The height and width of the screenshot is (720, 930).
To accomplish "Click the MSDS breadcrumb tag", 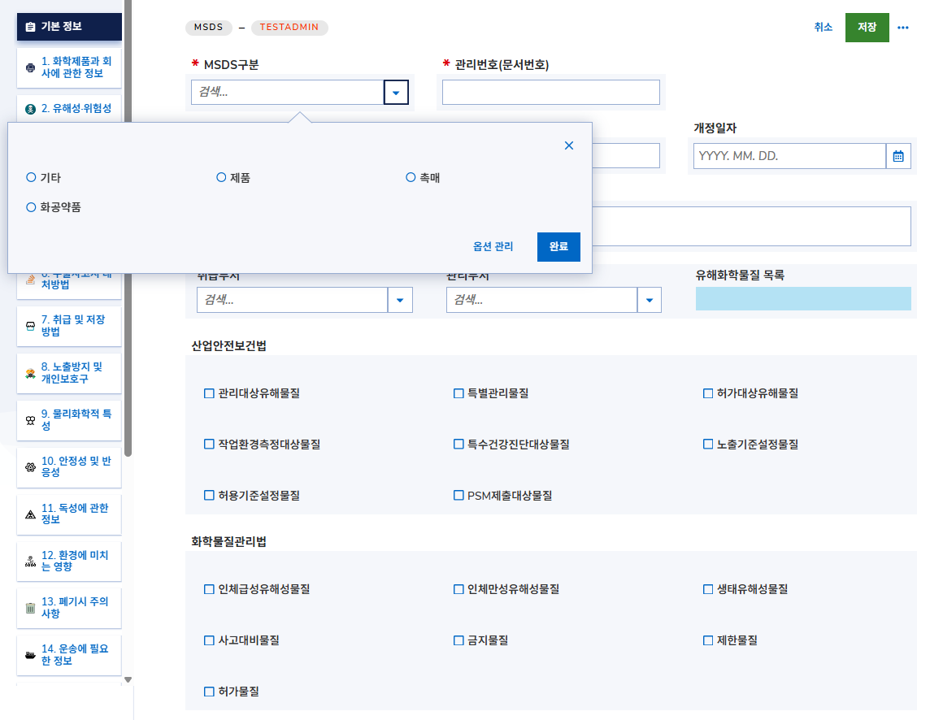I will coord(208,27).
